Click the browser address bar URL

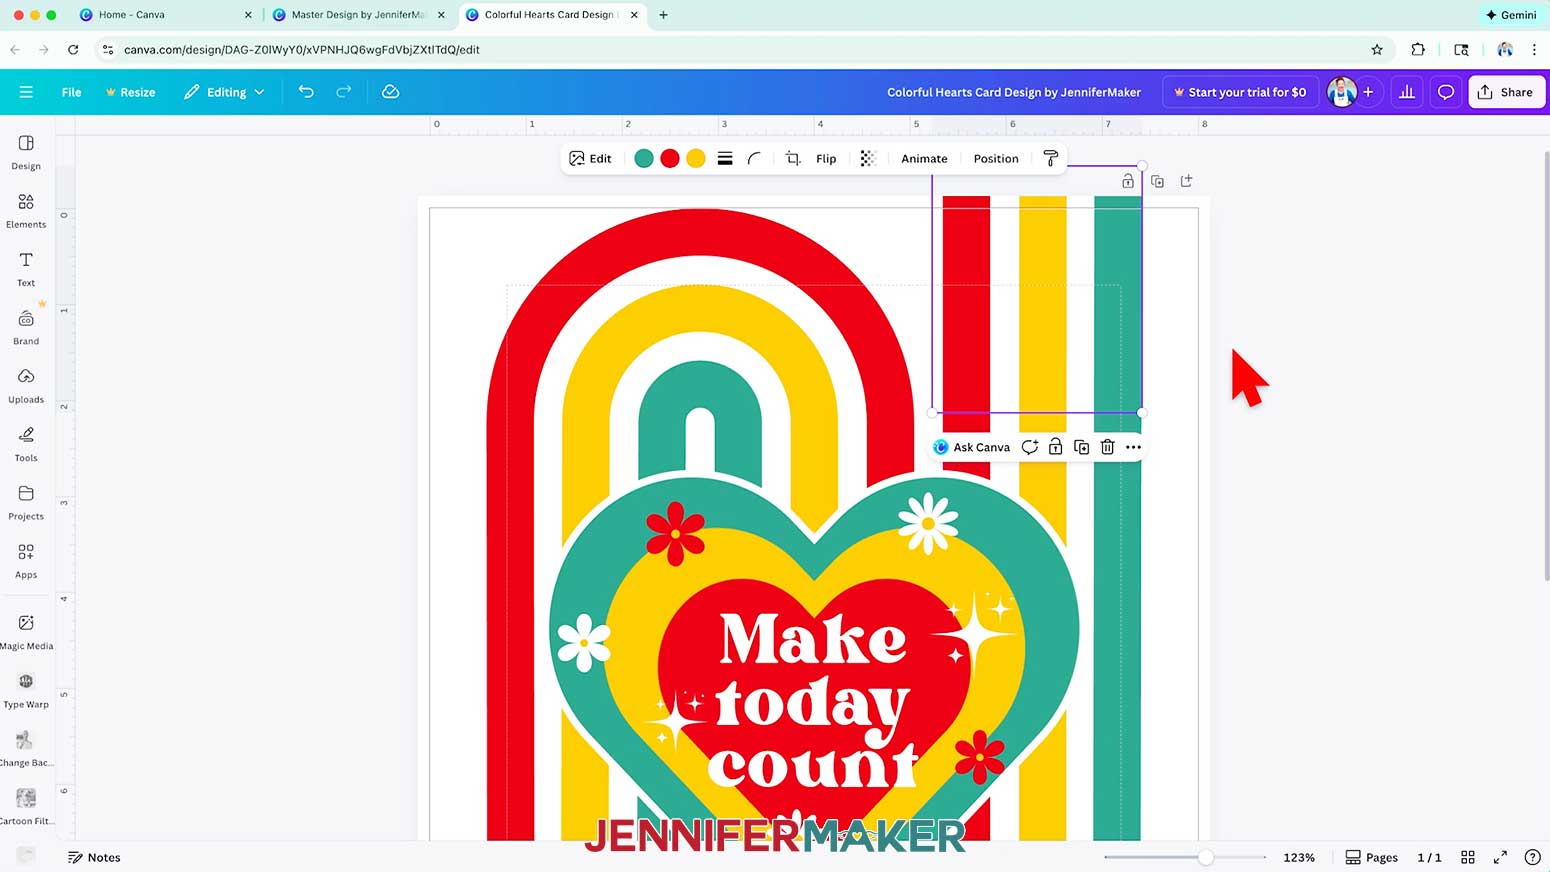point(301,49)
